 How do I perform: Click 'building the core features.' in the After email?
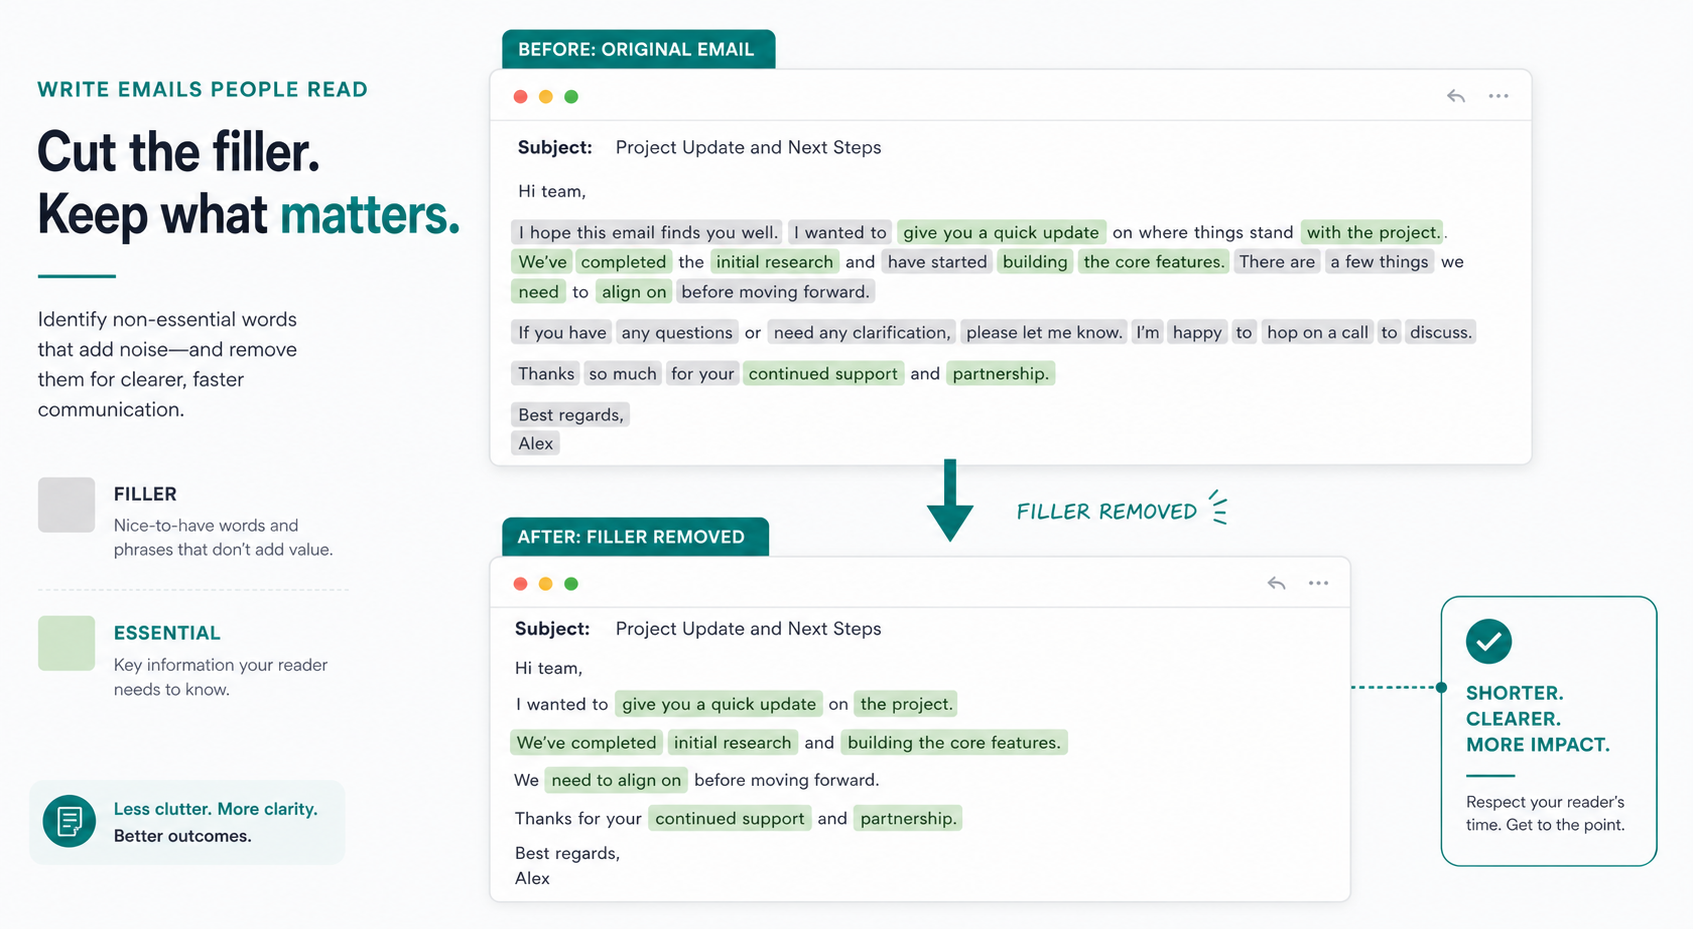(954, 743)
